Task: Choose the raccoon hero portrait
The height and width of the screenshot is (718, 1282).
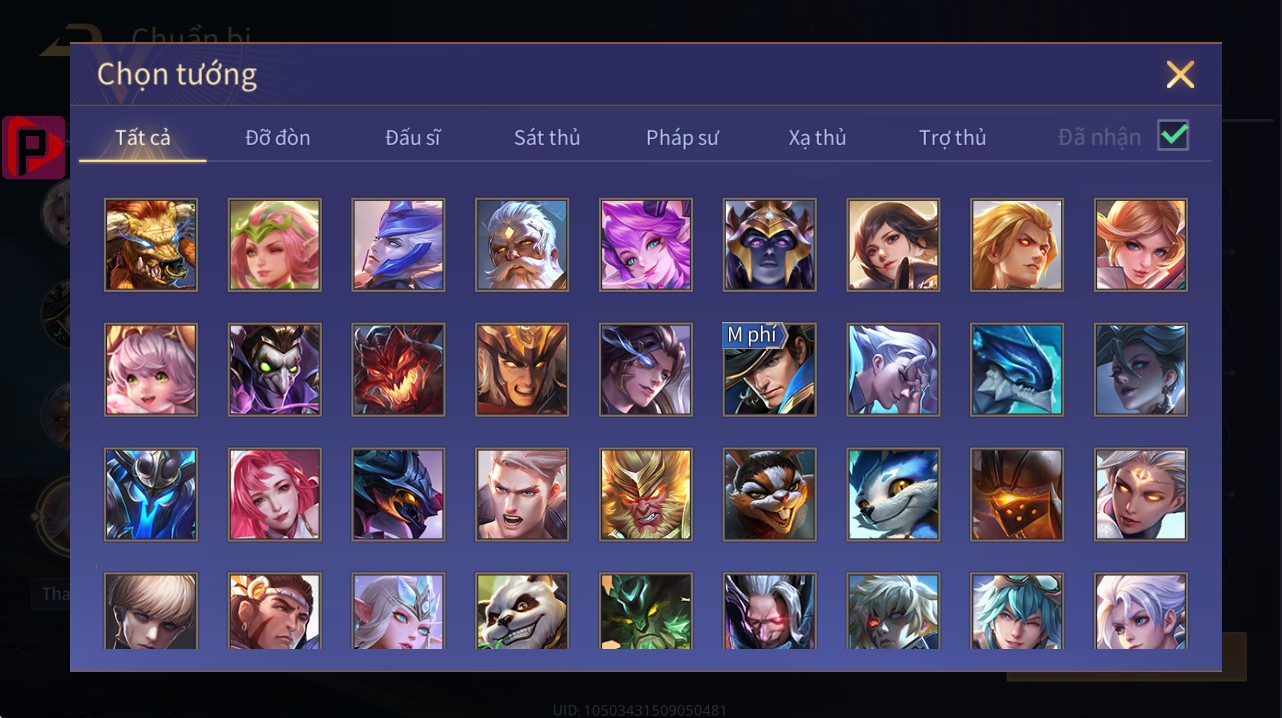Action: tap(770, 494)
